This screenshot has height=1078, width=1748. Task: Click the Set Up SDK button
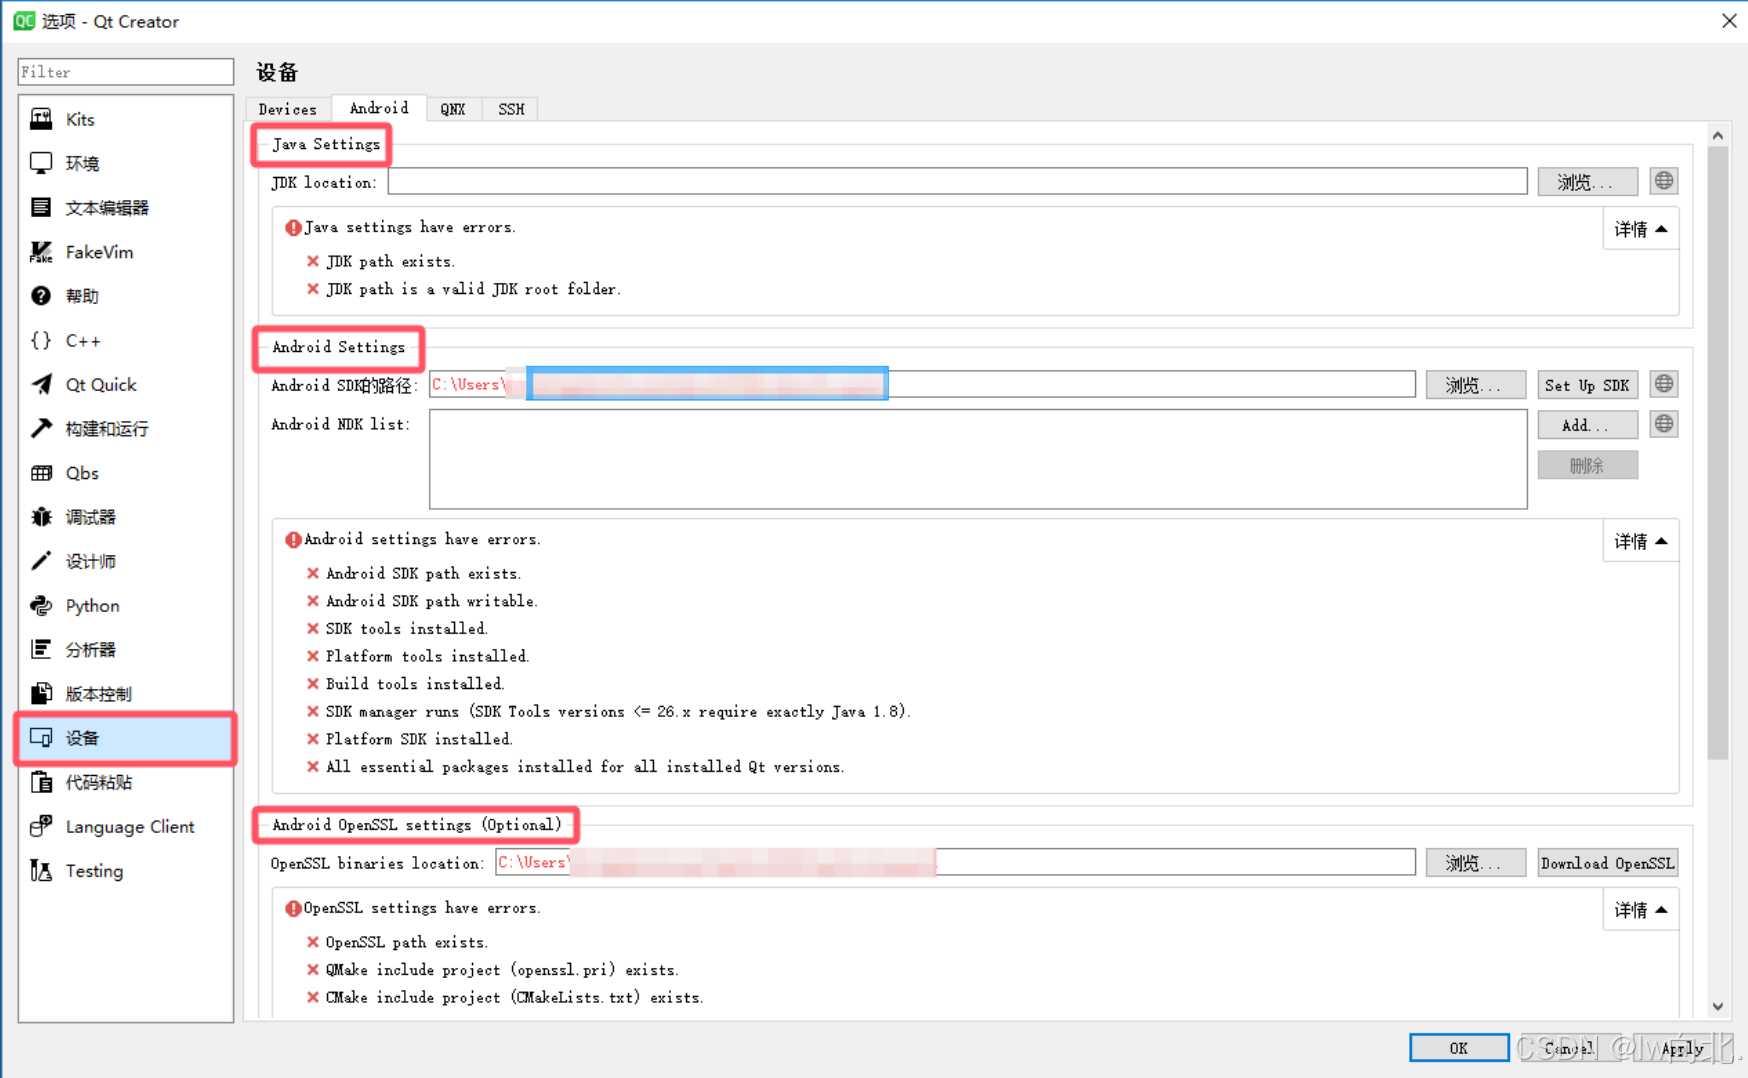pos(1587,385)
